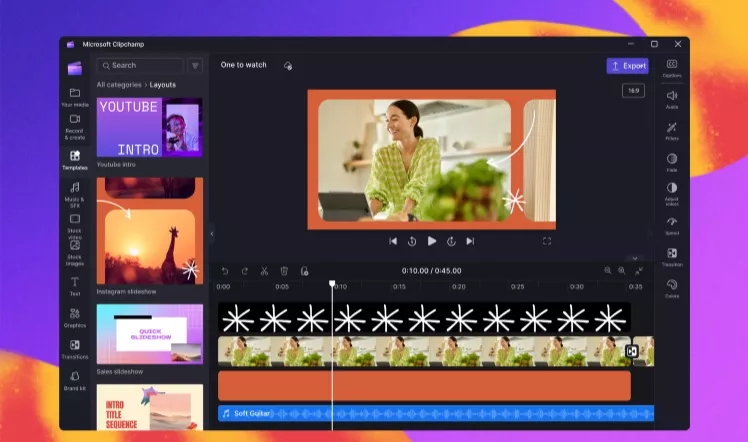Open Graphics in the left sidebar
This screenshot has width=748, height=442.
(75, 317)
